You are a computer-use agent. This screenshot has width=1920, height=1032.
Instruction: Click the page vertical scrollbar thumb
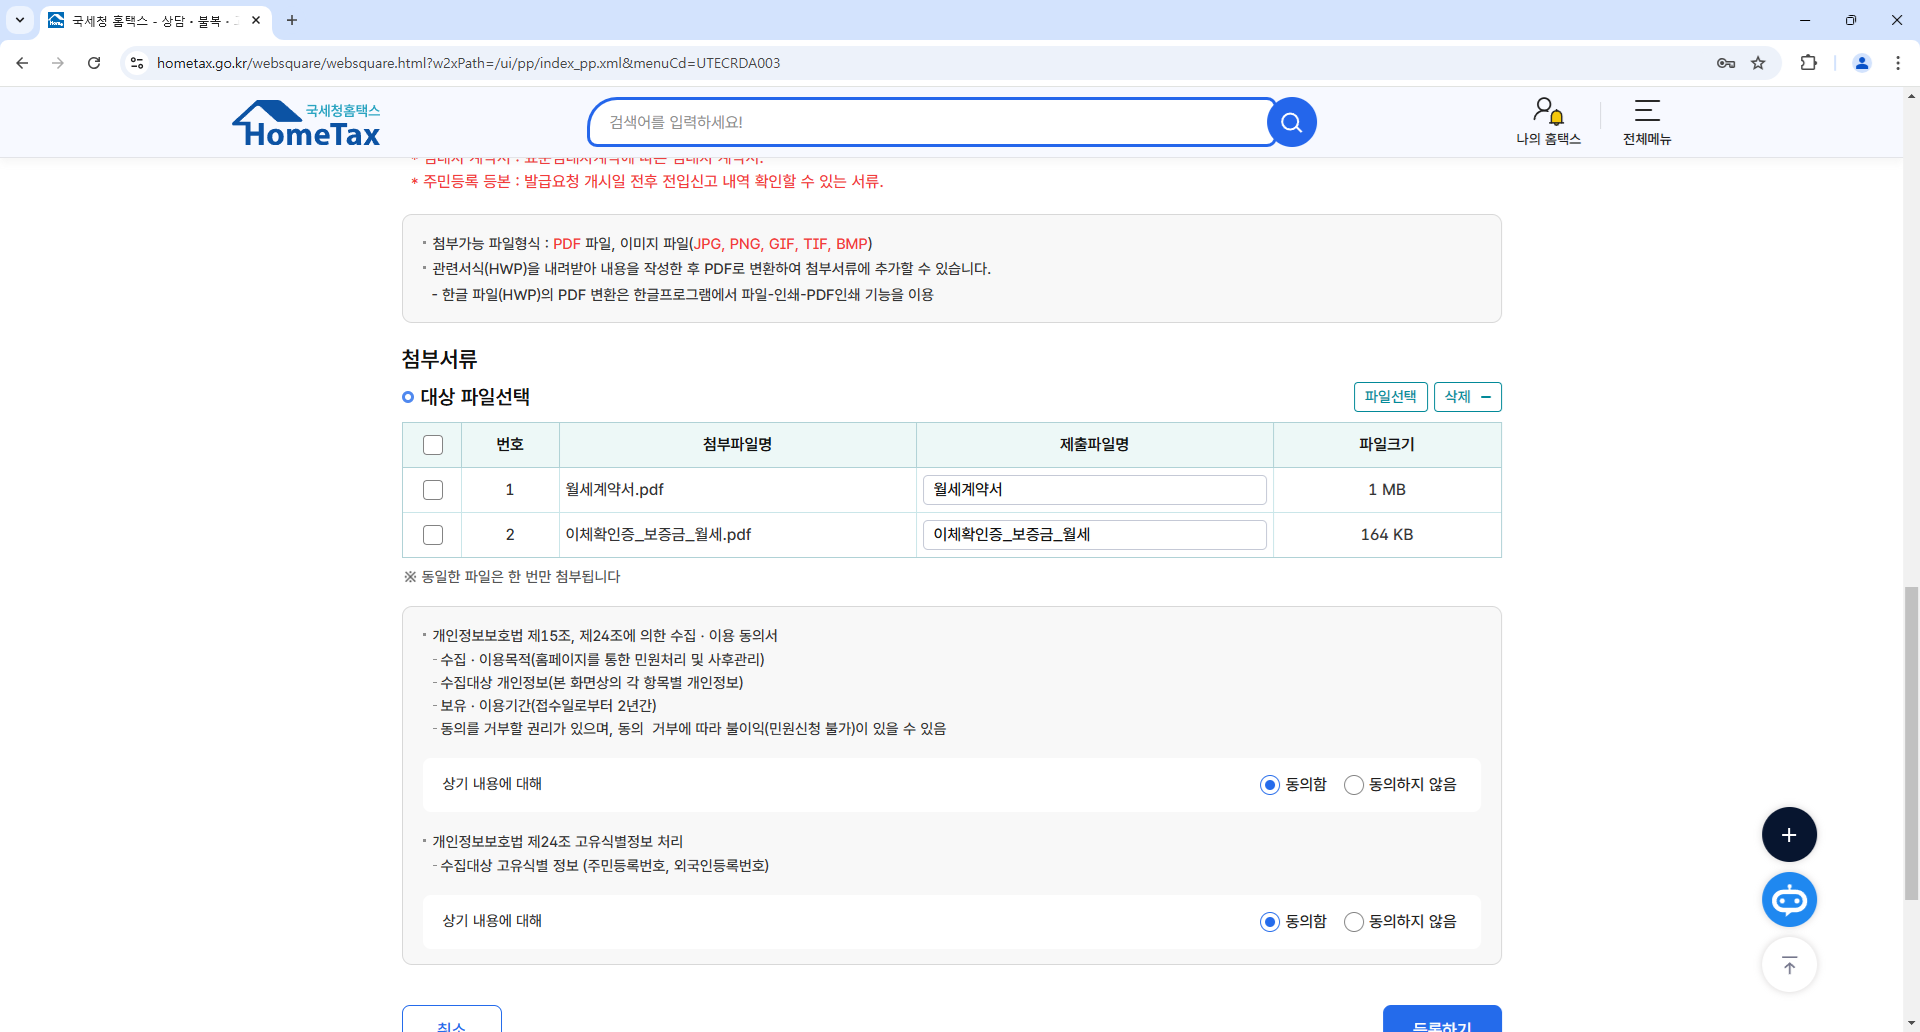(1911, 744)
